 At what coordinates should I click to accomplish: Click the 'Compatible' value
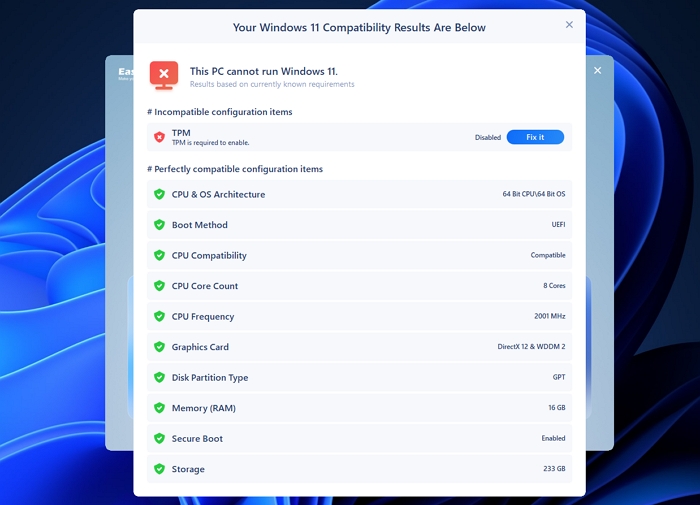click(548, 255)
